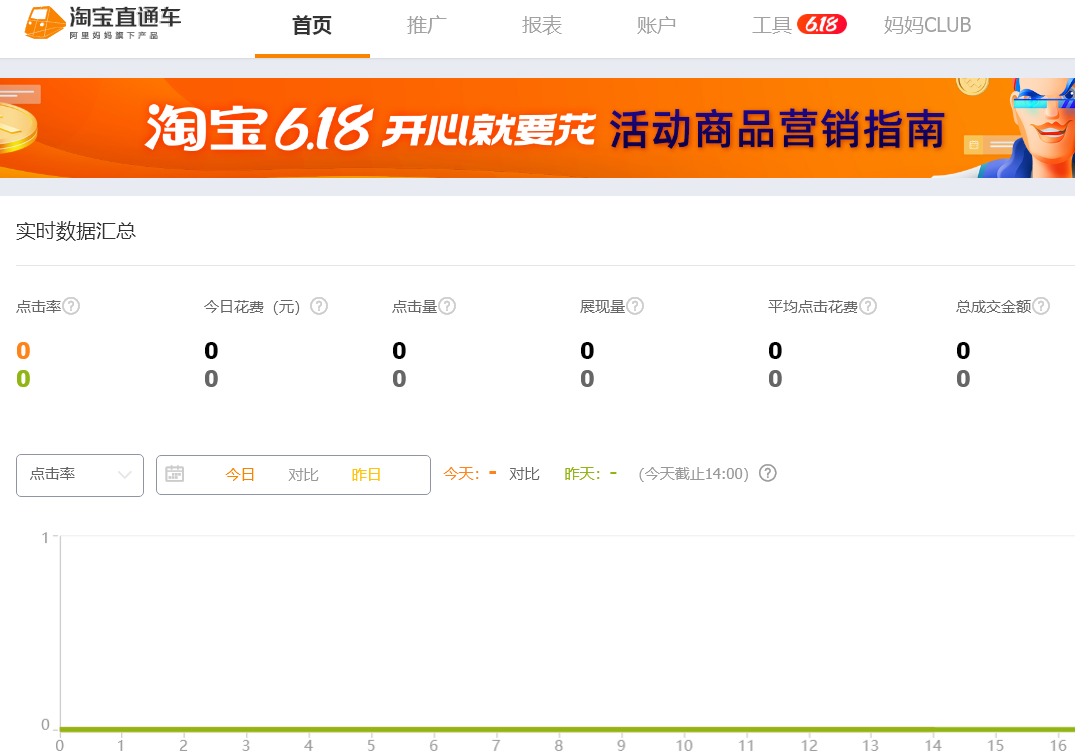The image size is (1075, 753).
Task: Open the 报表 tab
Action: click(x=542, y=25)
